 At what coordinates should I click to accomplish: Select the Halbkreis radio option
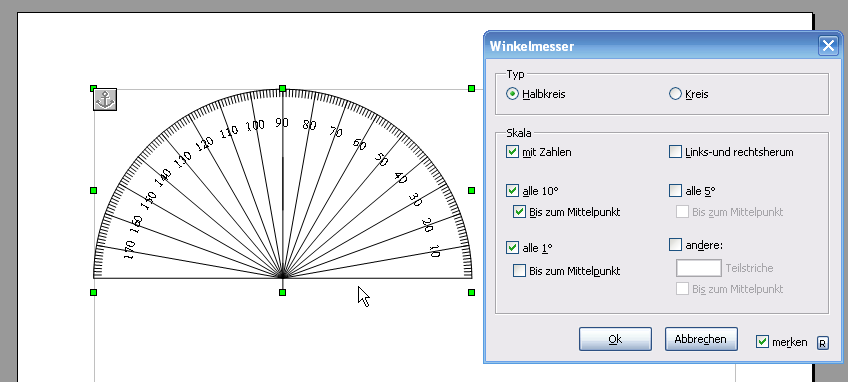(512, 94)
